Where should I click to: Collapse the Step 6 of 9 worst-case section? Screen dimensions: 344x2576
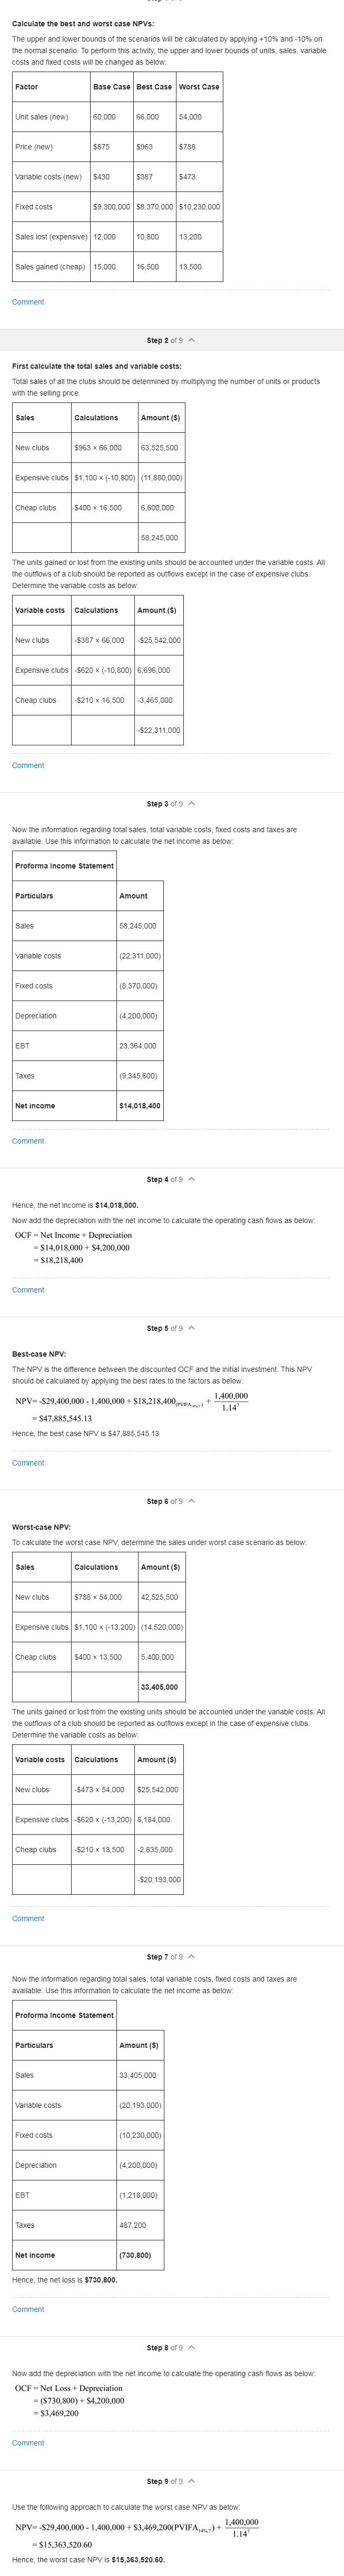click(x=192, y=1501)
